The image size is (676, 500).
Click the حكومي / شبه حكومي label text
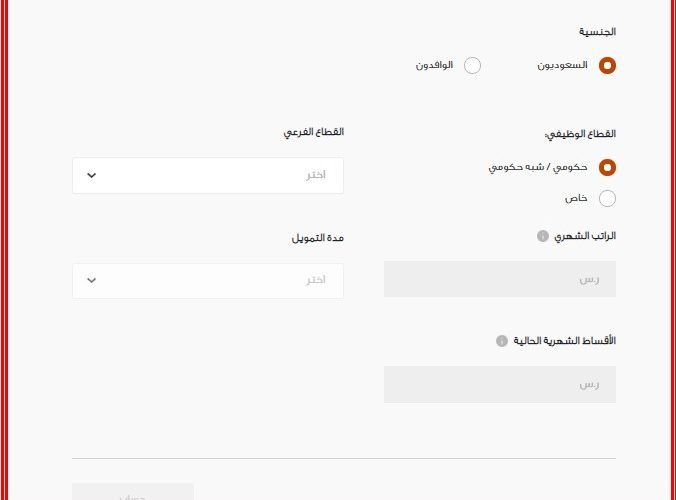[x=538, y=167]
